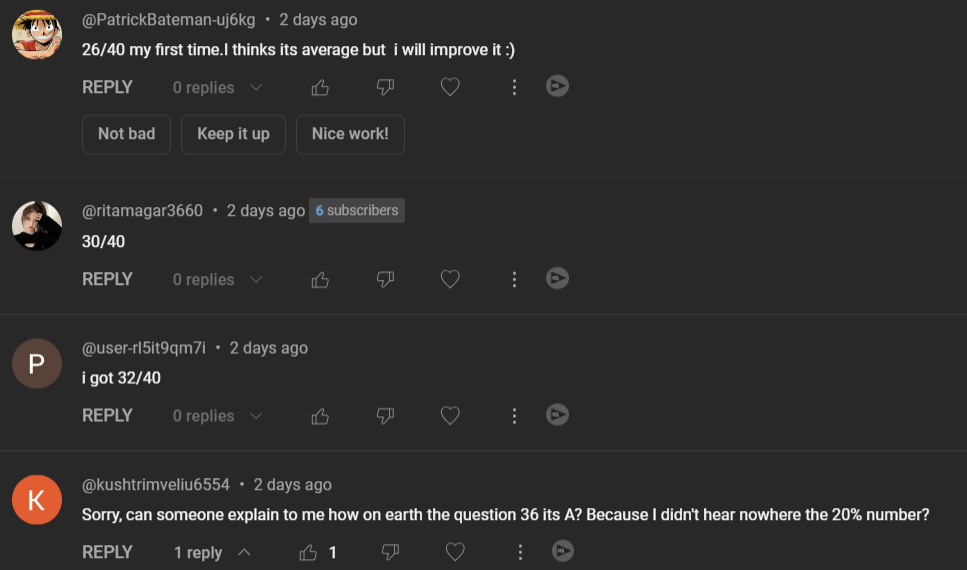Thumbs up kushtrimveliu6554's question 36 comment
Screen dimensions: 967x570
click(x=308, y=552)
